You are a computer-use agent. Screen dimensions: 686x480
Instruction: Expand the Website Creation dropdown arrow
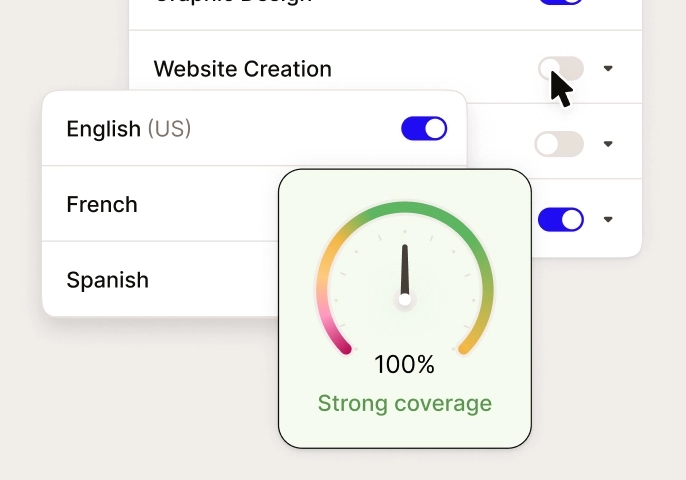click(x=608, y=68)
